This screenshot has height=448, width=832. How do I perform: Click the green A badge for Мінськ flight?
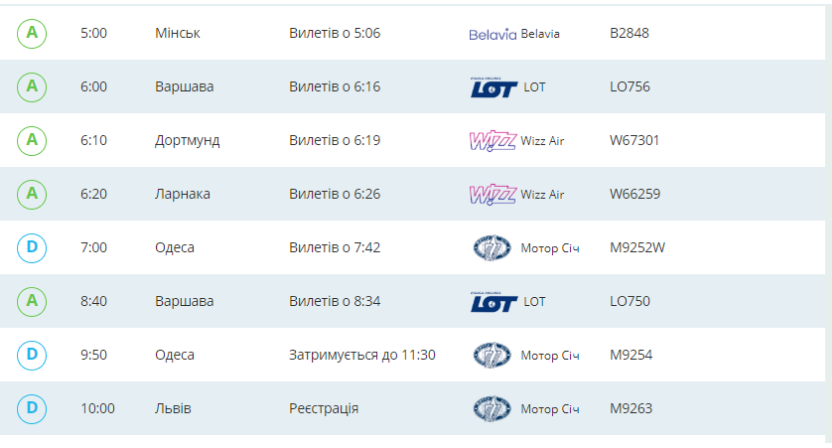32,33
